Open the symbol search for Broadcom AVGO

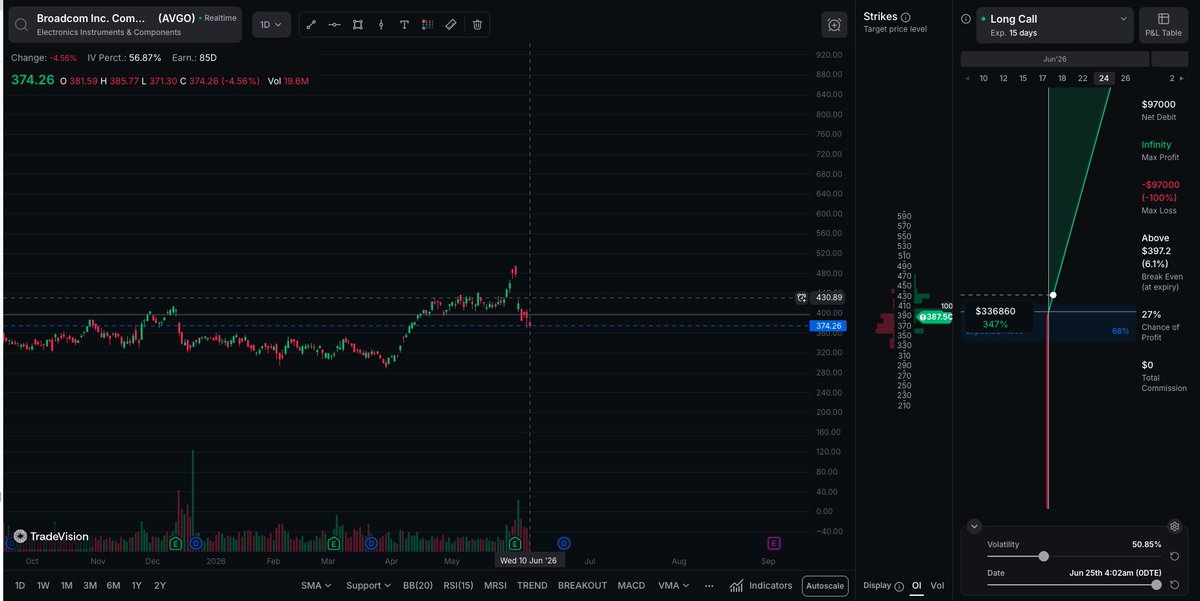click(123, 25)
